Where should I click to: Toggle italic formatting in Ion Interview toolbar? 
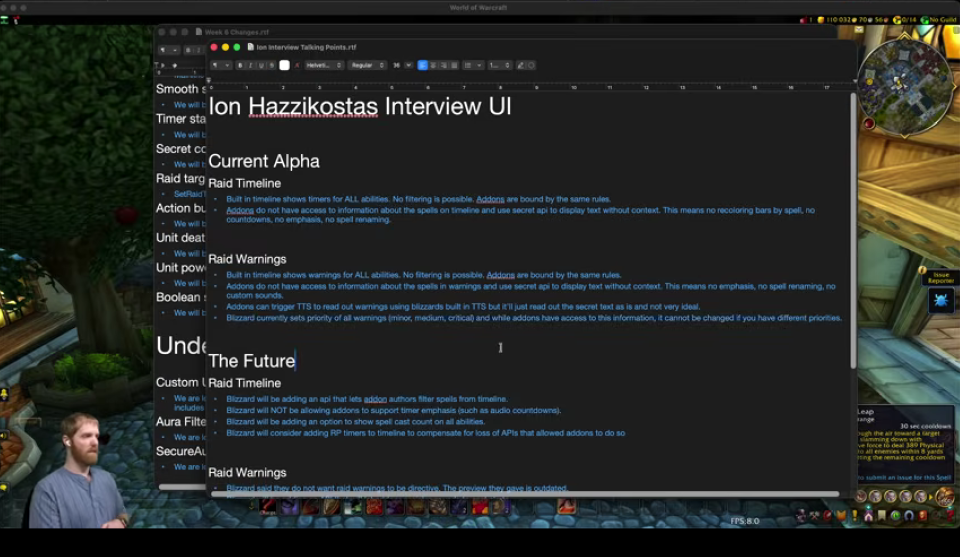pos(250,65)
